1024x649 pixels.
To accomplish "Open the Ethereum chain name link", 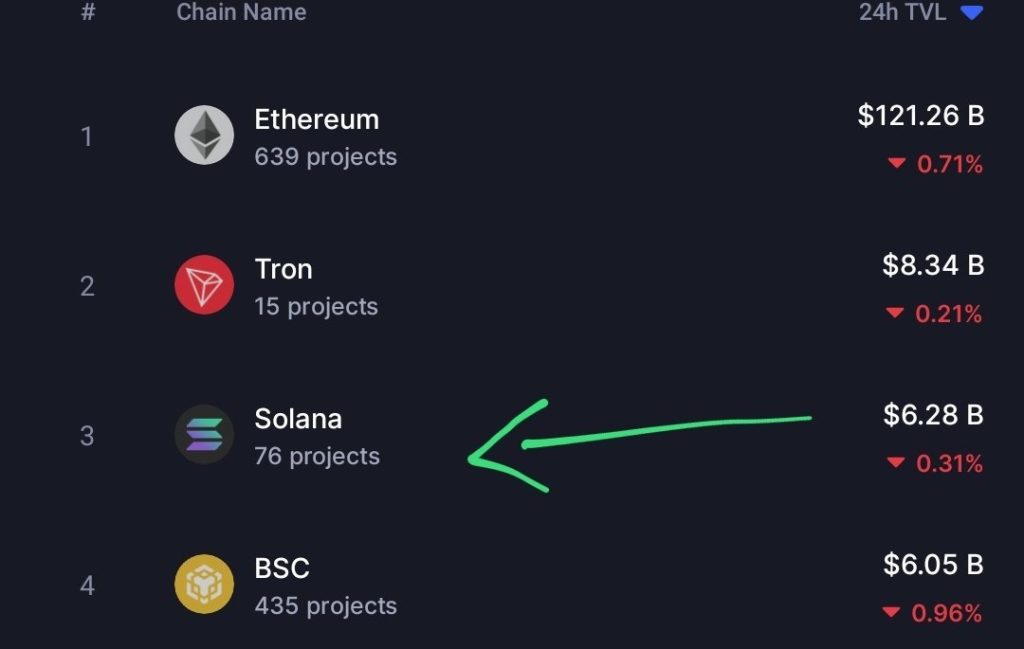I will click(316, 119).
